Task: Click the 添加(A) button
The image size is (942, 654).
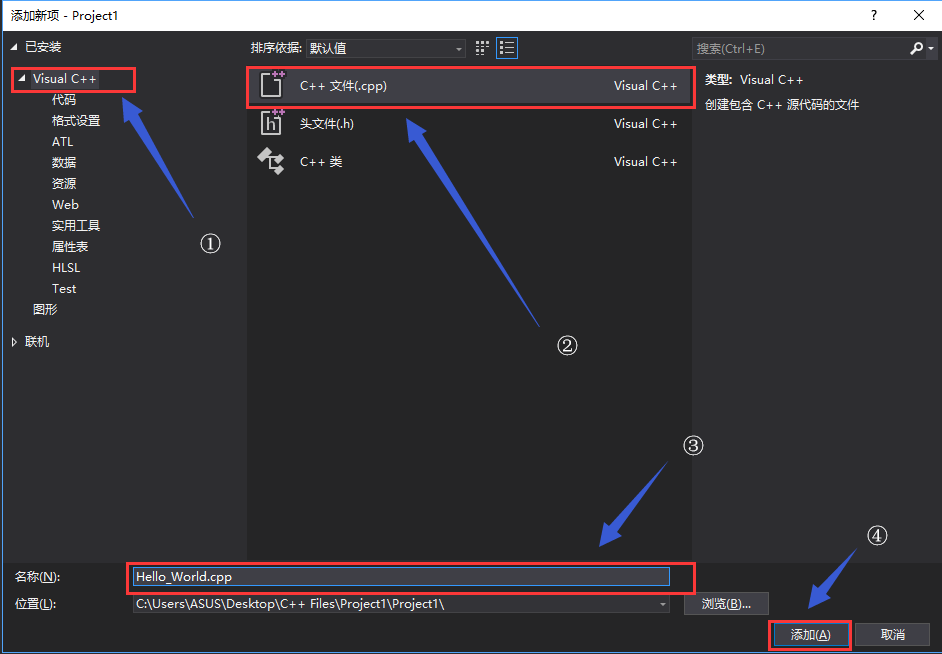Action: pos(811,635)
